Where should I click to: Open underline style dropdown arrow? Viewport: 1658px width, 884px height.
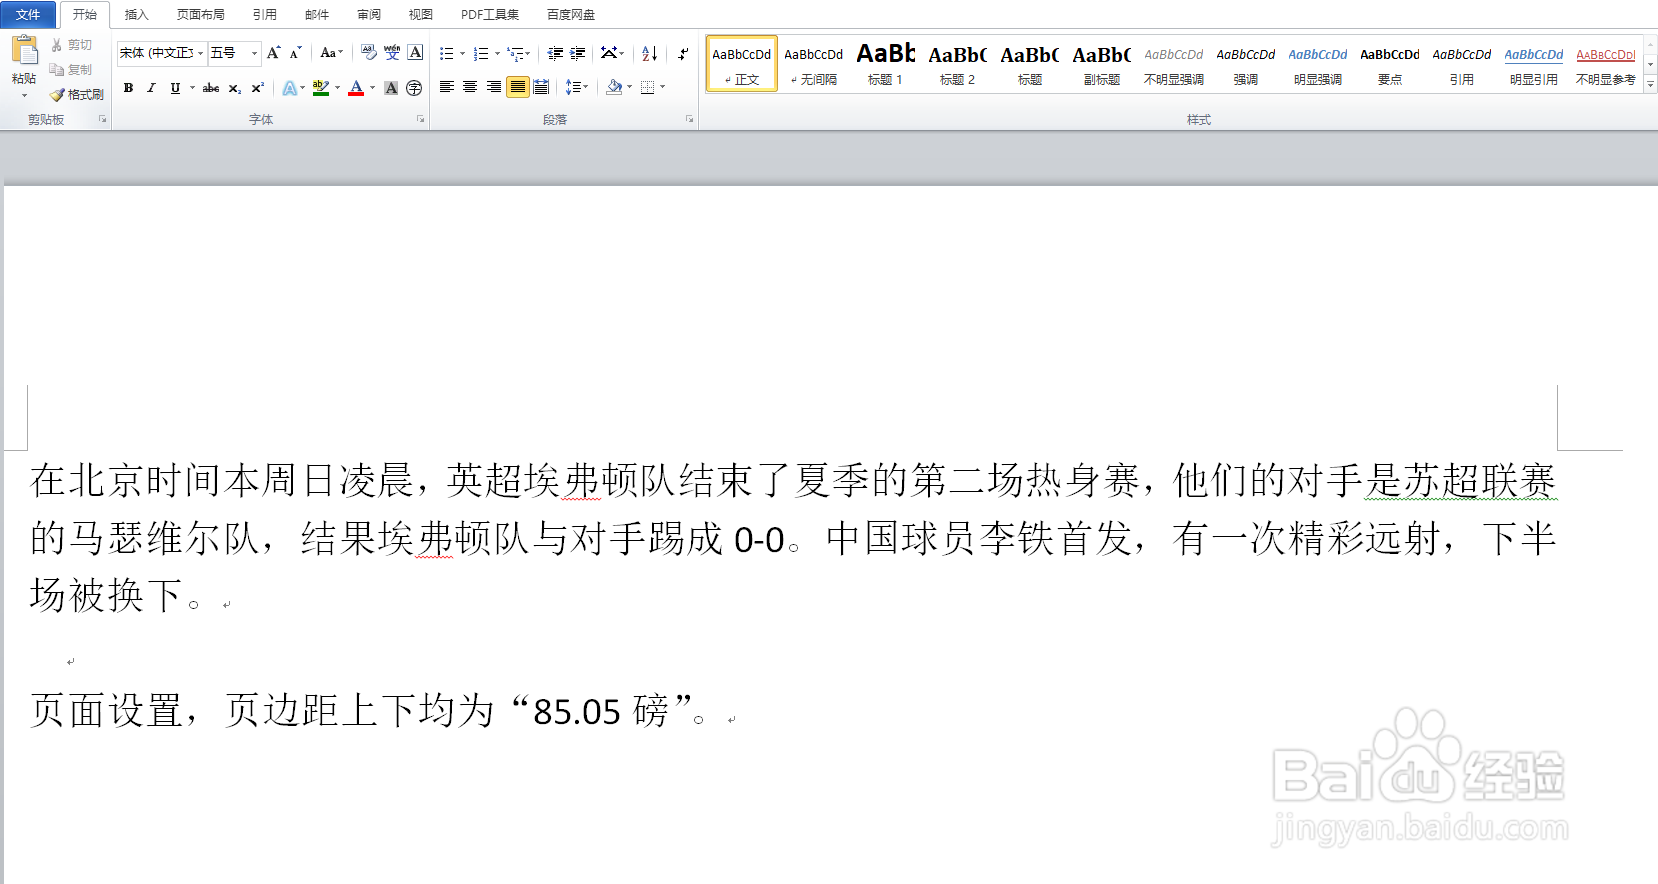pyautogui.click(x=192, y=88)
